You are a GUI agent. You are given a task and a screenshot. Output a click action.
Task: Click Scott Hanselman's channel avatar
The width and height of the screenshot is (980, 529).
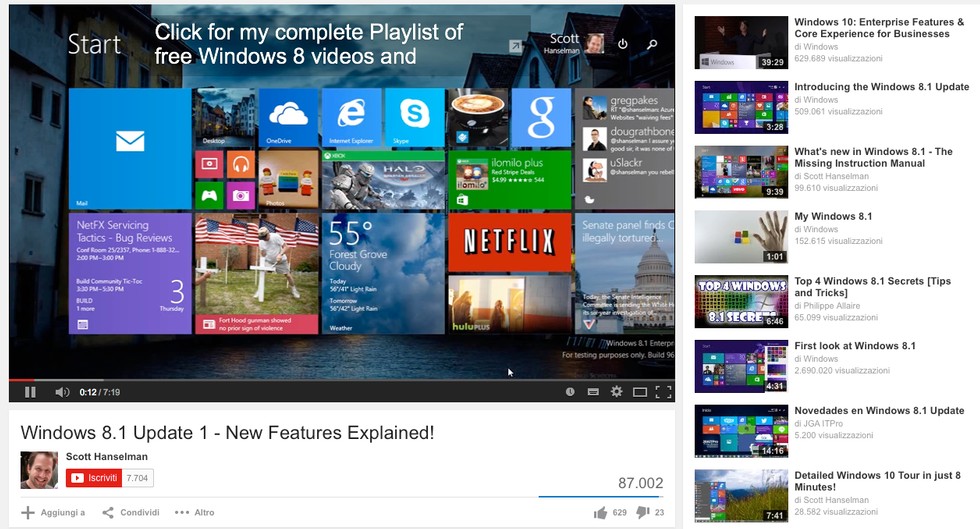click(x=39, y=470)
